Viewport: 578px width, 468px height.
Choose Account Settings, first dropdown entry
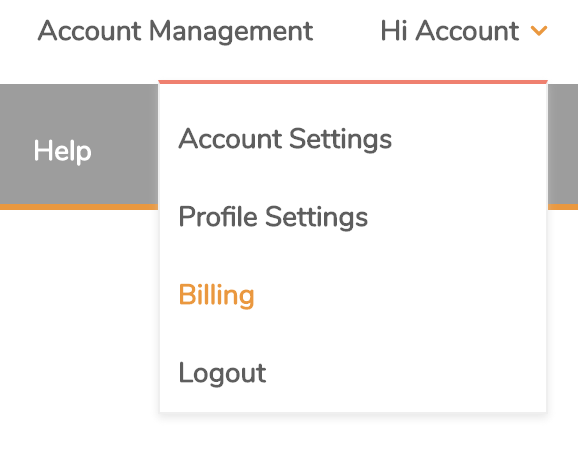[285, 139]
